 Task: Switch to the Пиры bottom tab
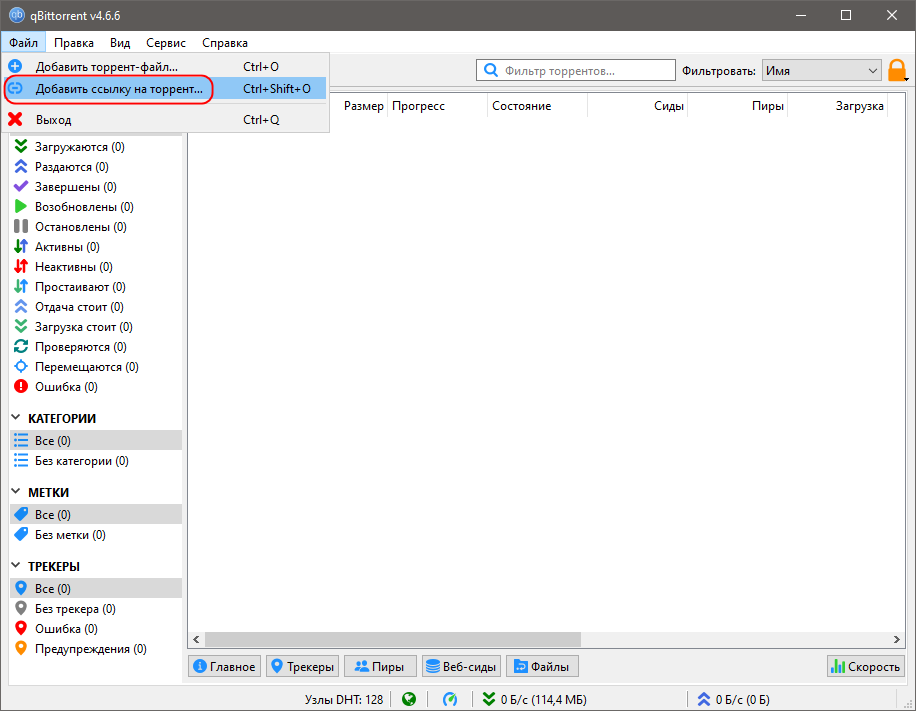[380, 666]
